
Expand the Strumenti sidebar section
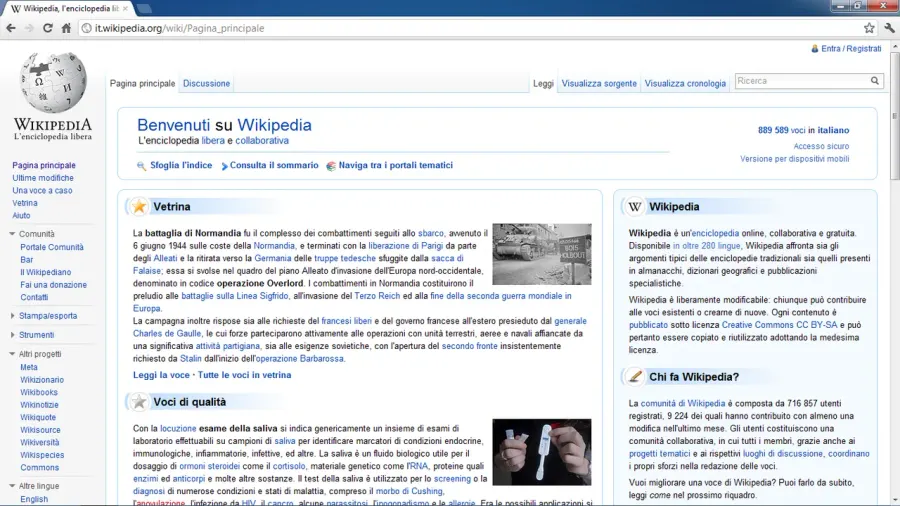tap(13, 334)
